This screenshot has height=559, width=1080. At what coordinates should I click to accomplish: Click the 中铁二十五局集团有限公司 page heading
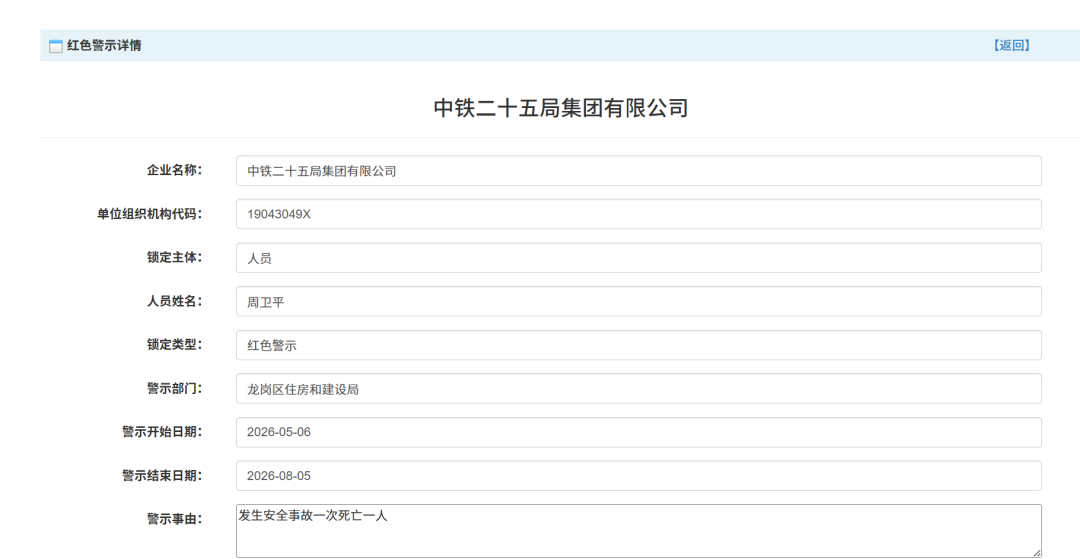click(x=561, y=108)
